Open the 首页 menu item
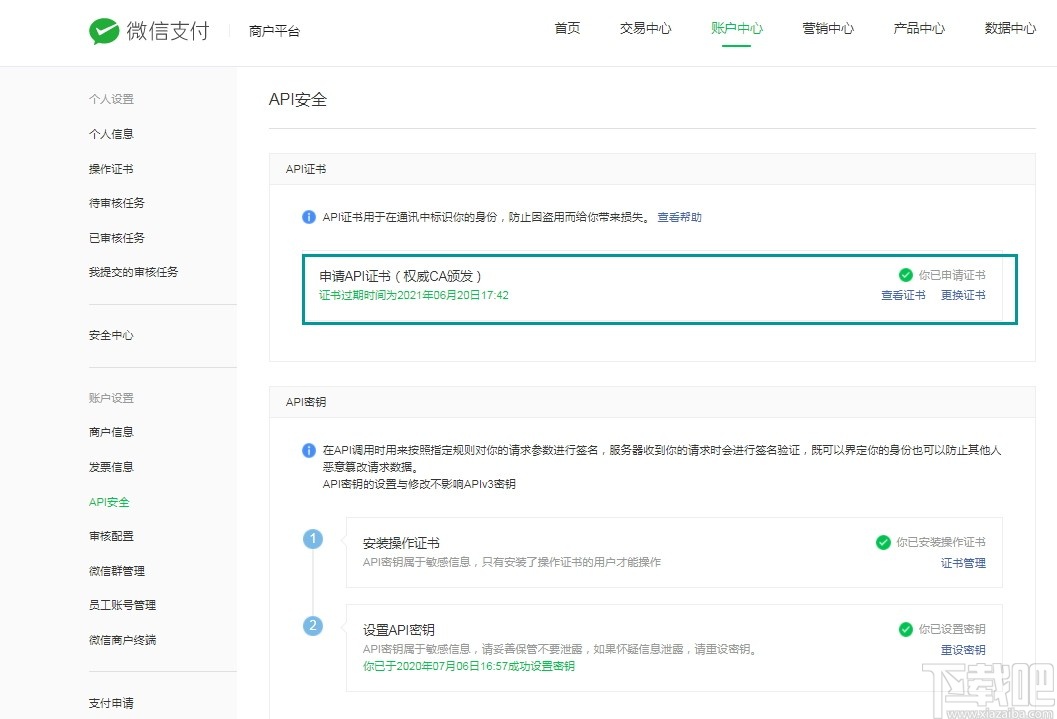Screen dimensions: 1057x719 (x=567, y=28)
